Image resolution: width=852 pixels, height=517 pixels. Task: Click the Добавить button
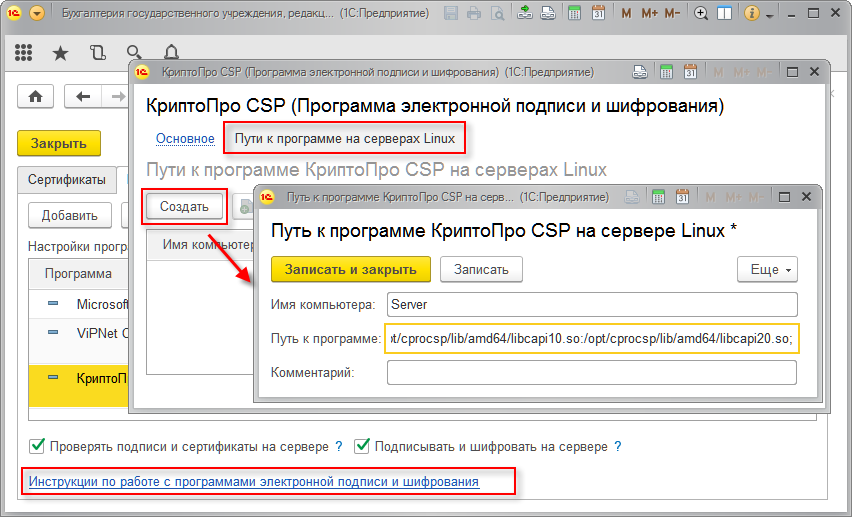[x=70, y=216]
